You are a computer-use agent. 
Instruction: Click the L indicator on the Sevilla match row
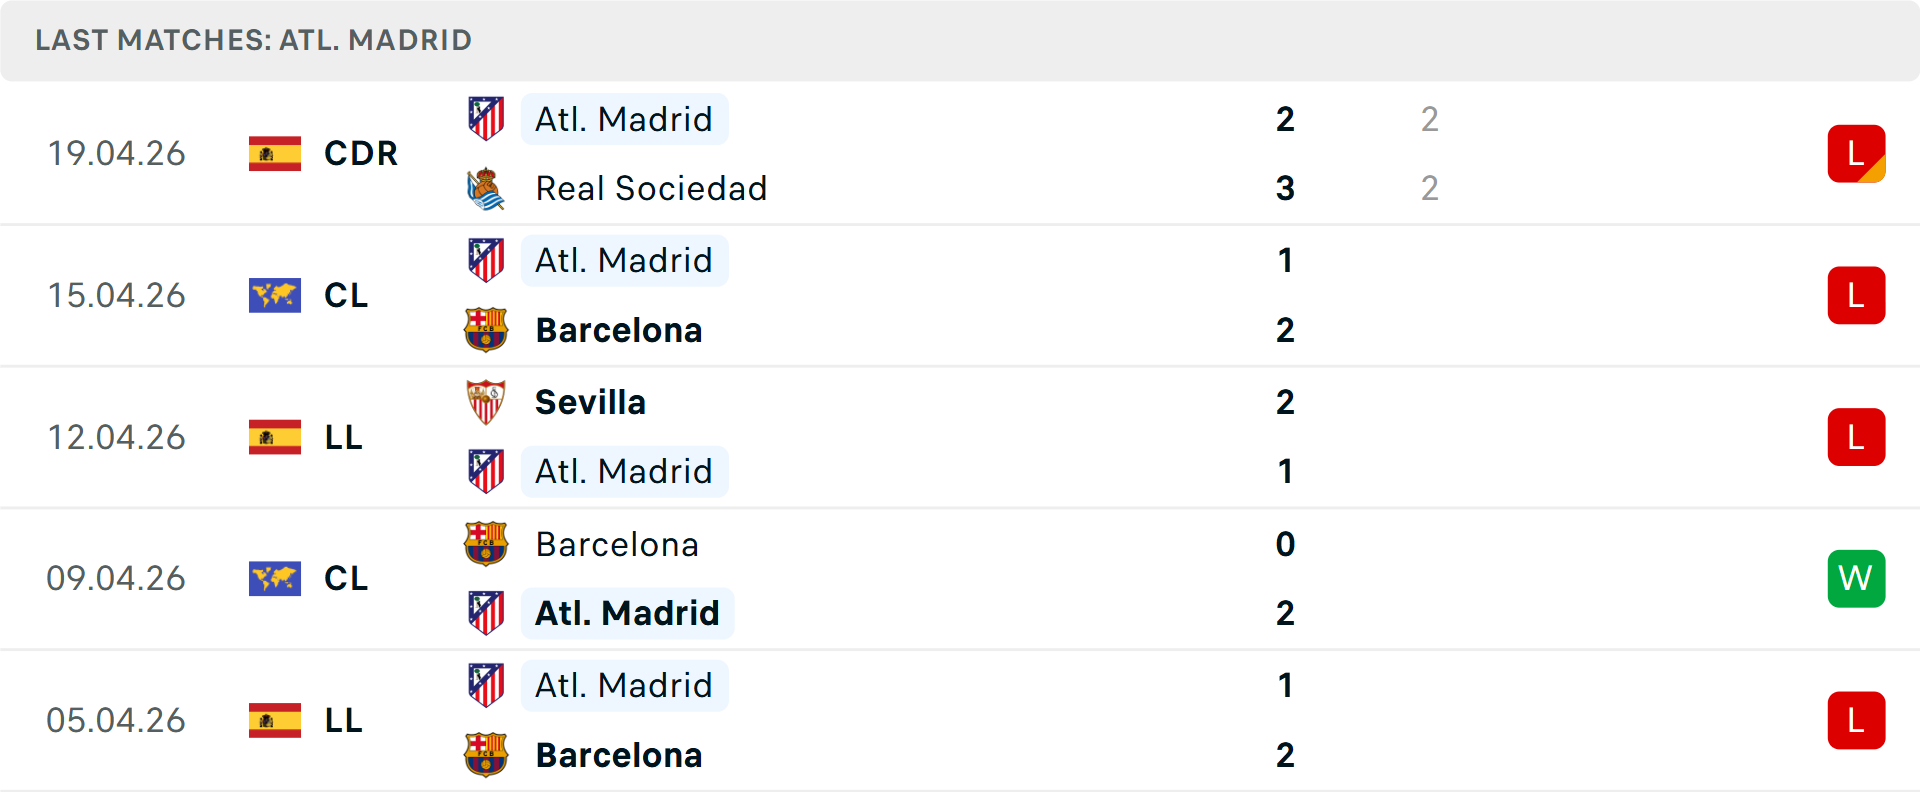pos(1857,437)
